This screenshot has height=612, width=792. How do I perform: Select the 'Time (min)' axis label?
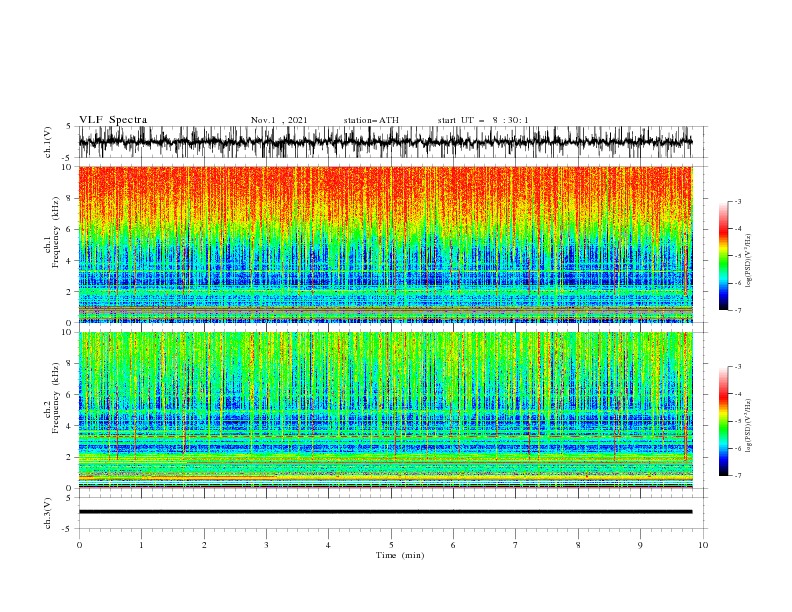(x=400, y=555)
